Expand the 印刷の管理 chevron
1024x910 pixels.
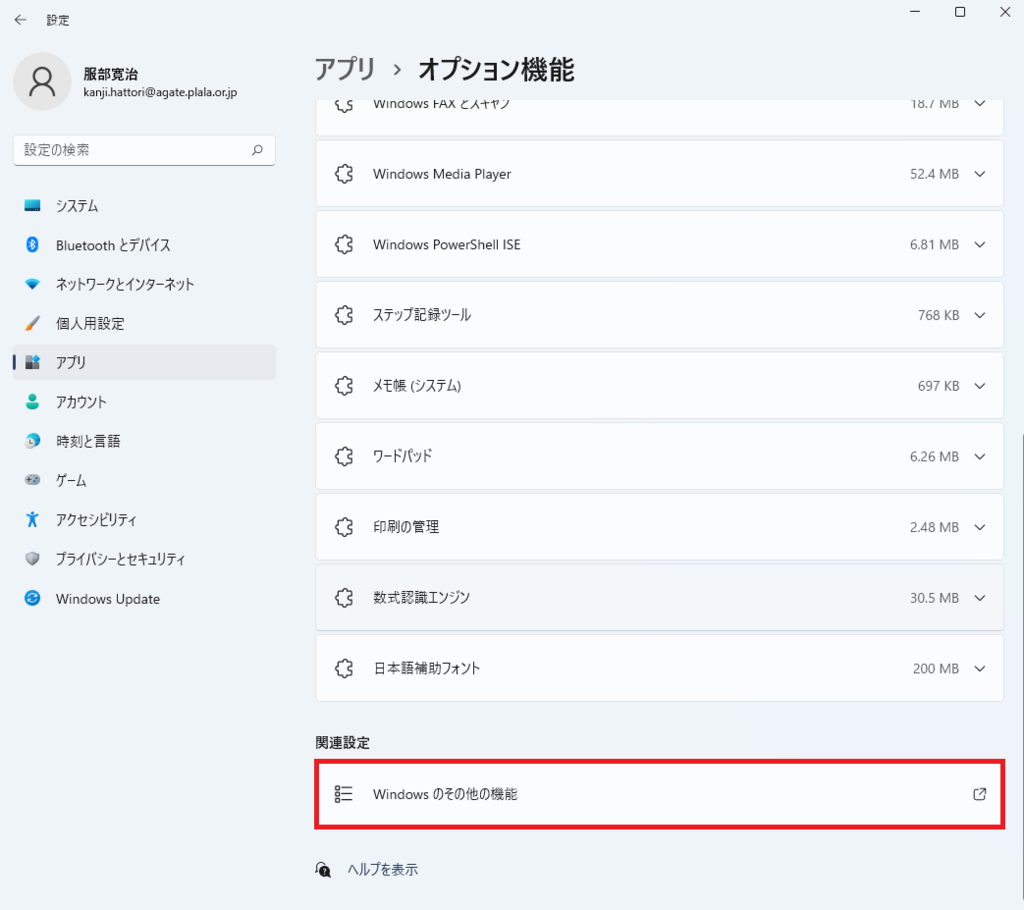[x=980, y=527]
